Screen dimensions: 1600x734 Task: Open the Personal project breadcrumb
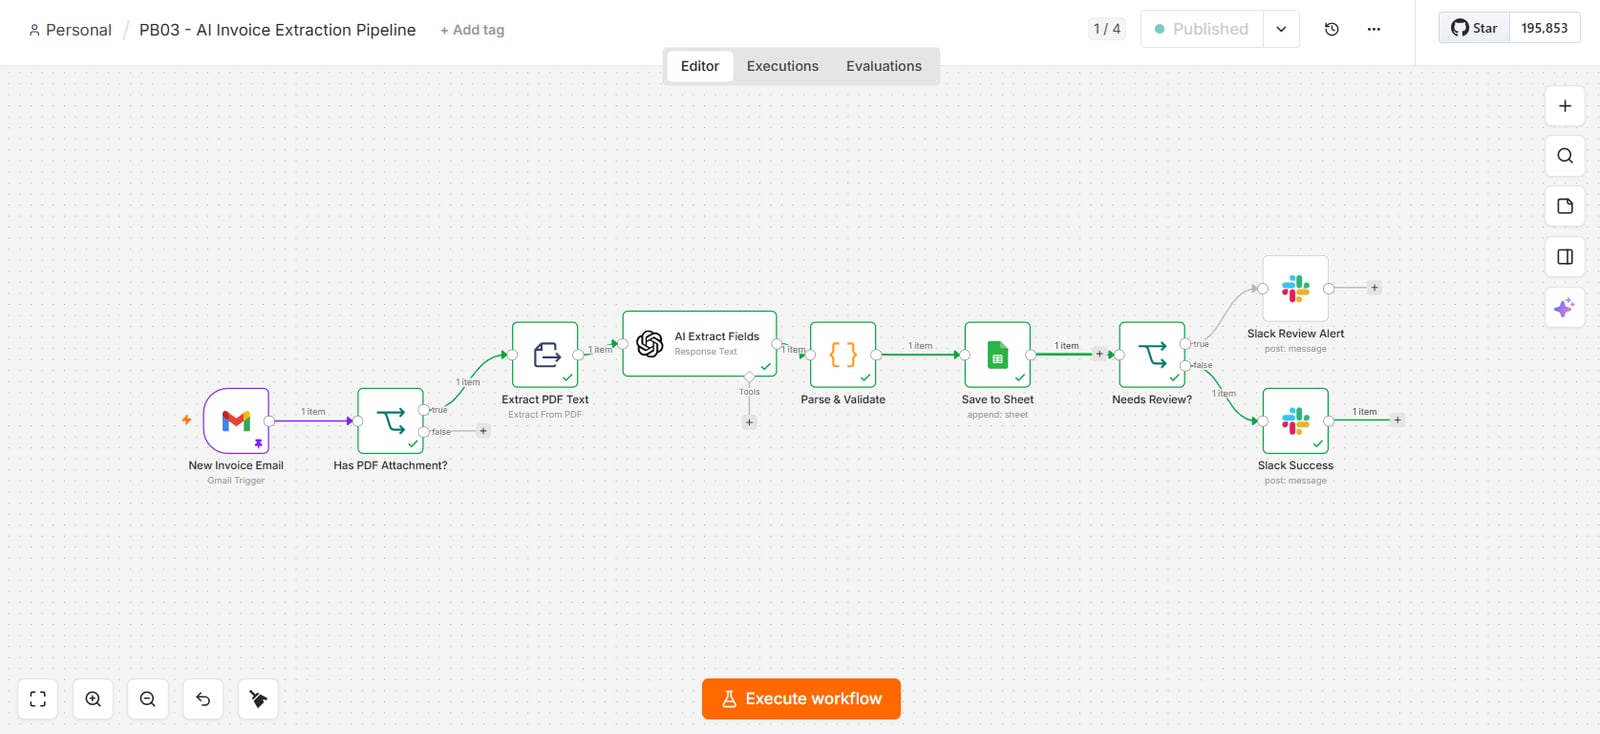pyautogui.click(x=70, y=30)
